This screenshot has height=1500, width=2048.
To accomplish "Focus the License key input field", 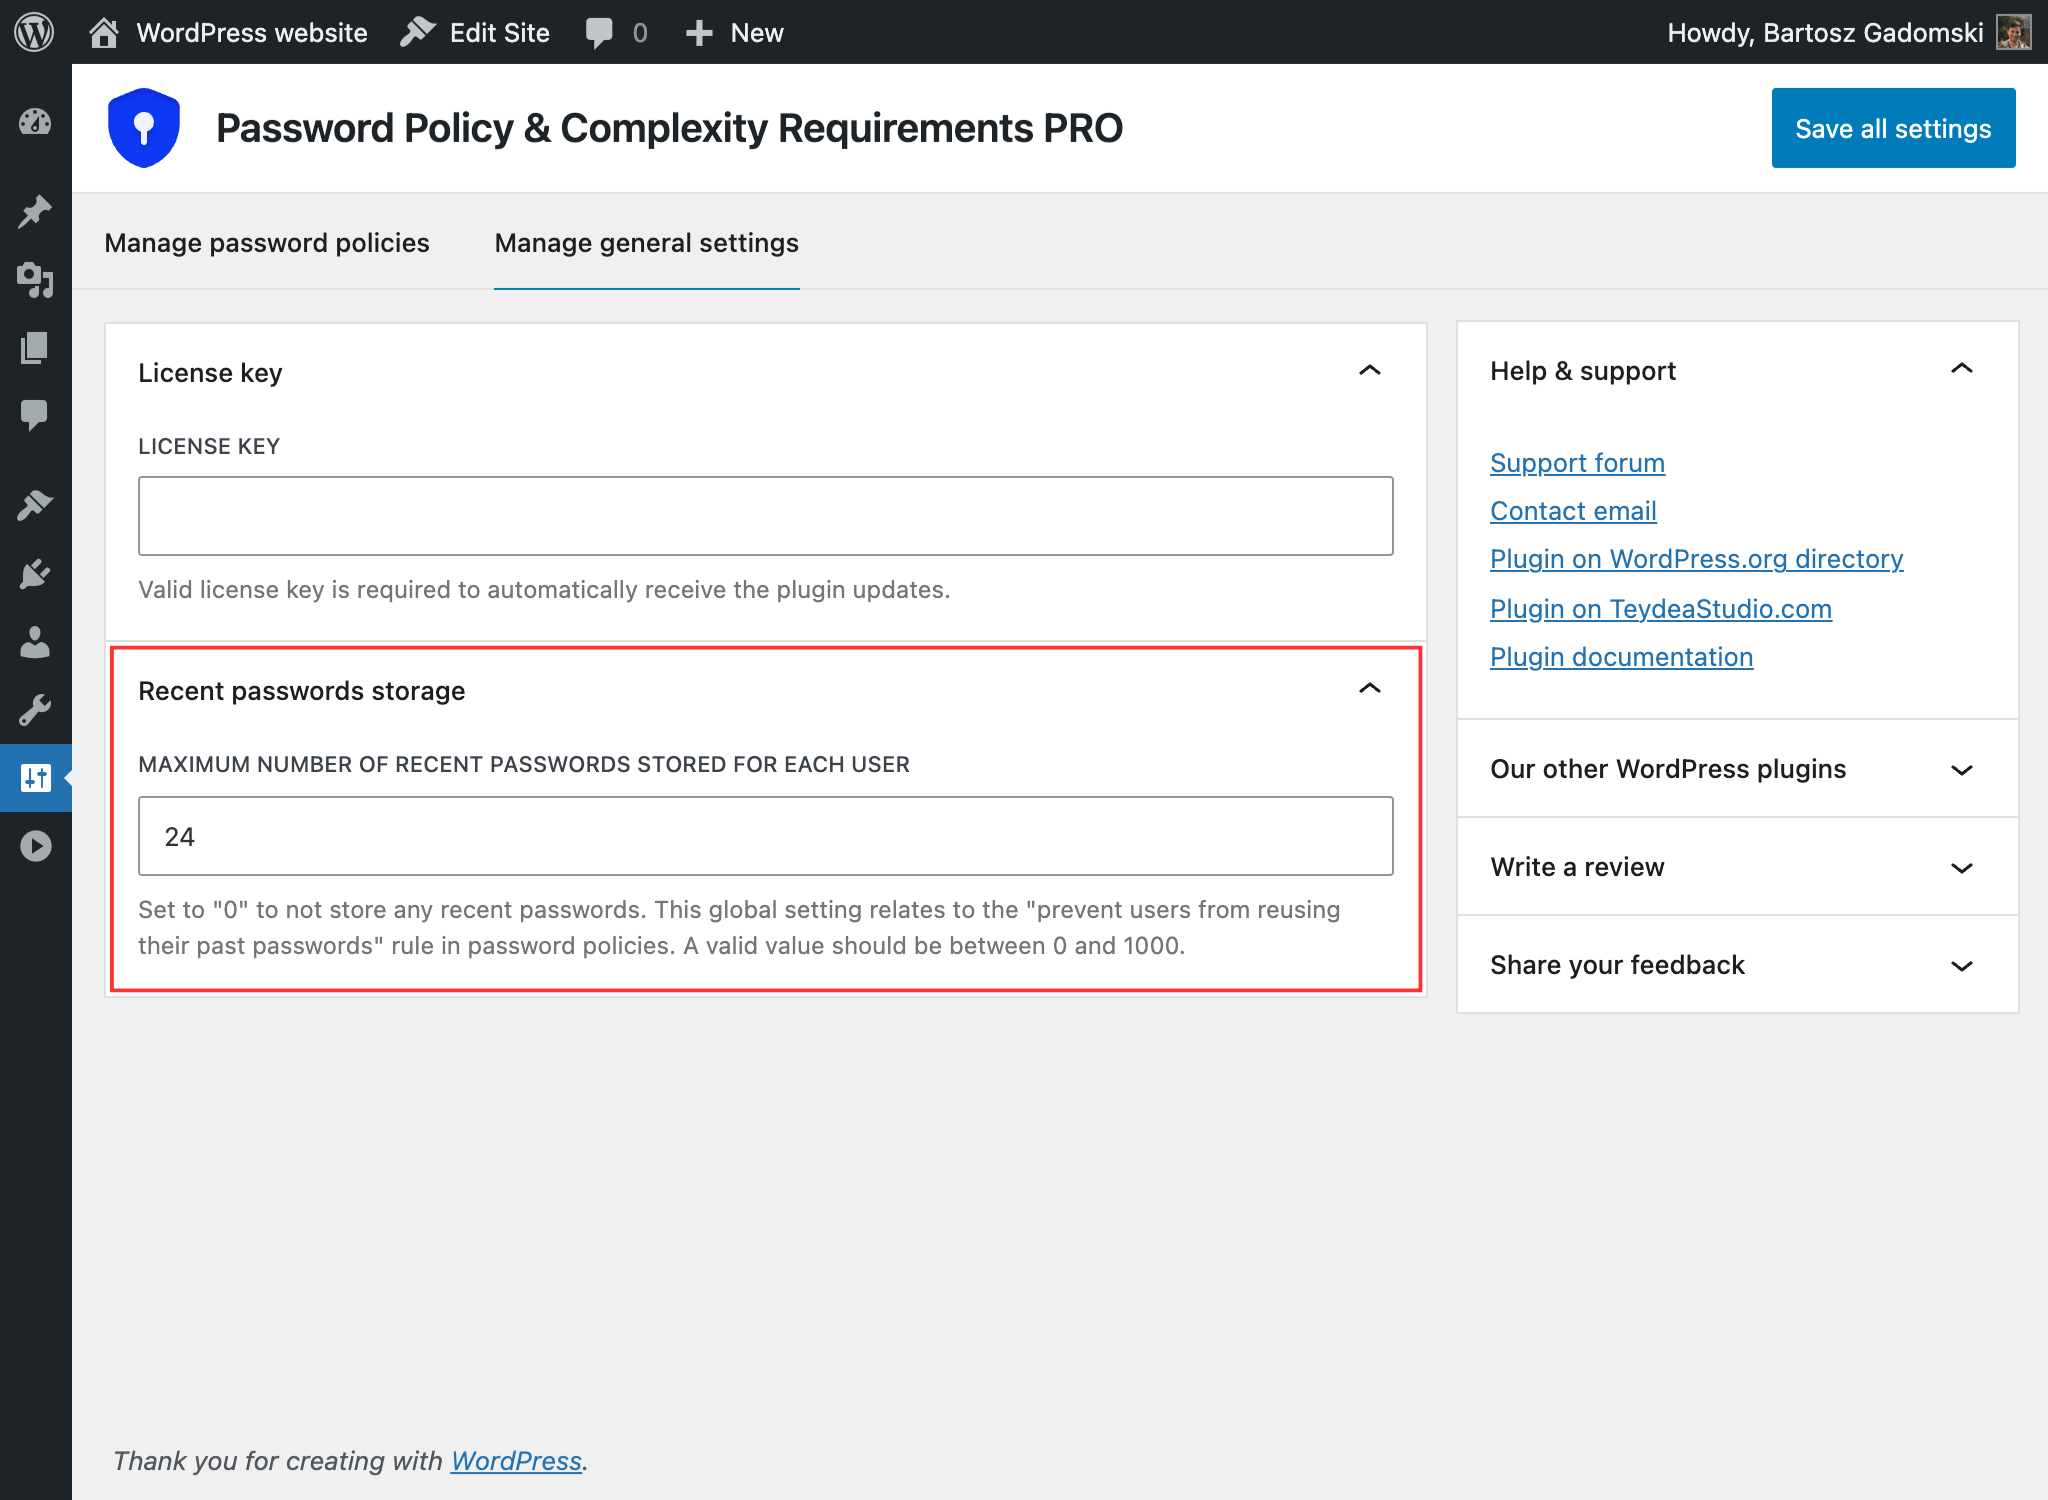I will [766, 516].
